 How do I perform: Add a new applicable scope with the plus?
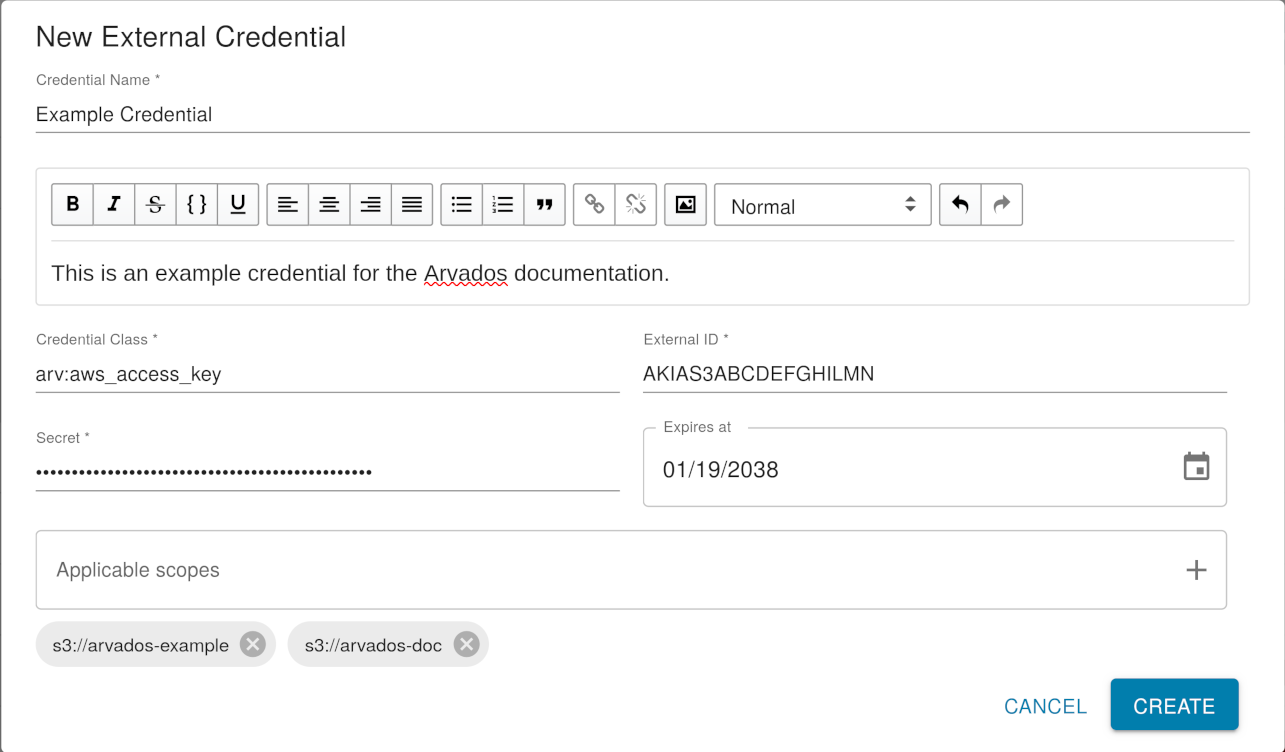click(1196, 569)
